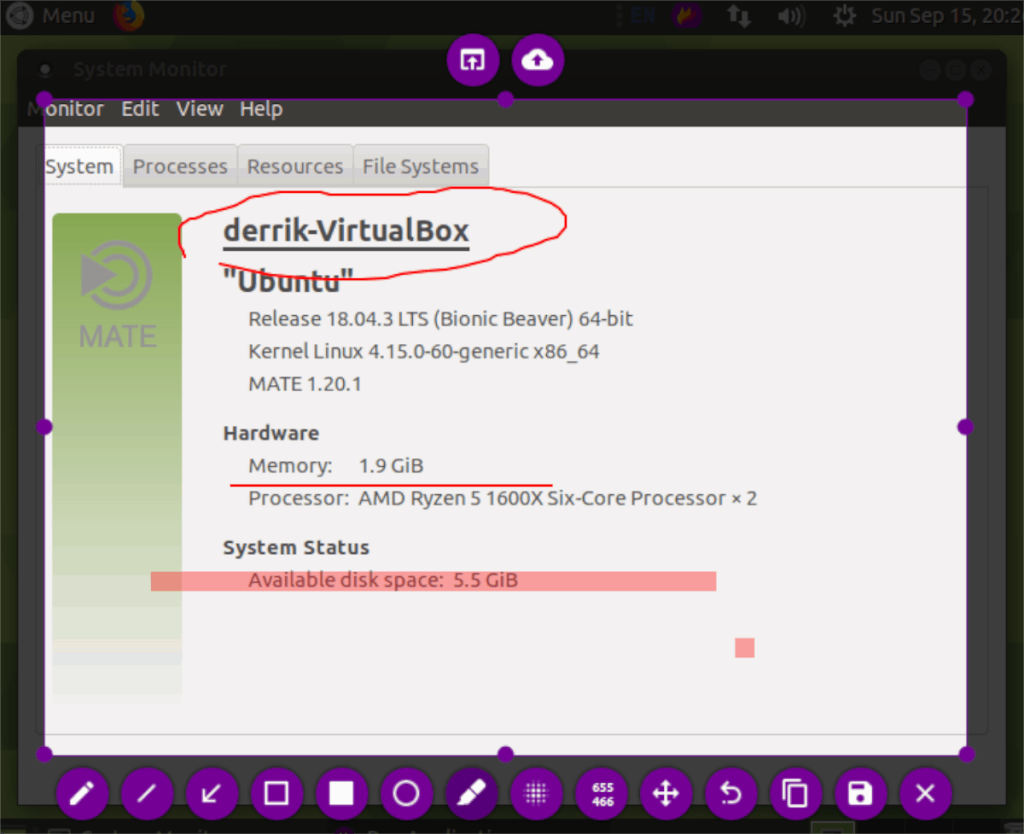The width and height of the screenshot is (1024, 834).
Task: Click the bottom-right selection resize handle
Action: [966, 753]
